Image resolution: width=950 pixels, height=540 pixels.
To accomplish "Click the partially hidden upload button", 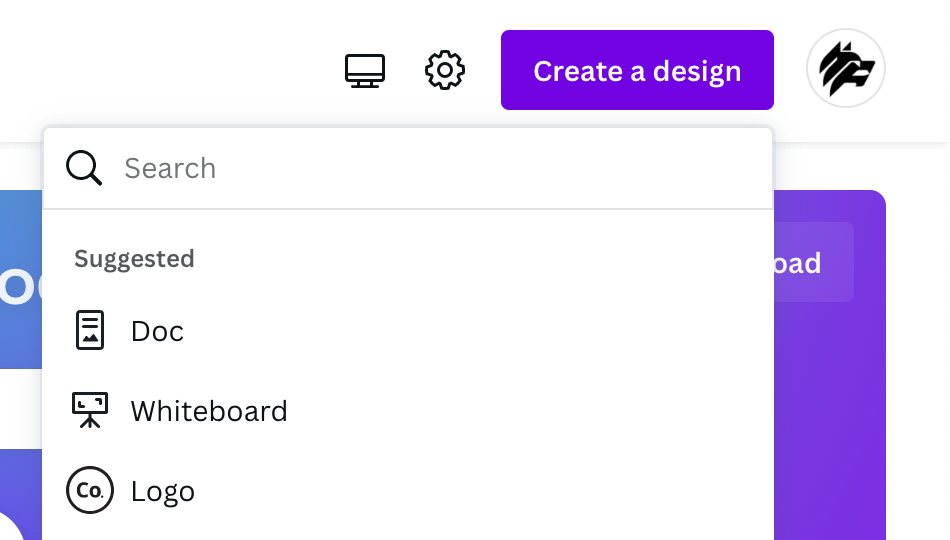I will click(813, 262).
